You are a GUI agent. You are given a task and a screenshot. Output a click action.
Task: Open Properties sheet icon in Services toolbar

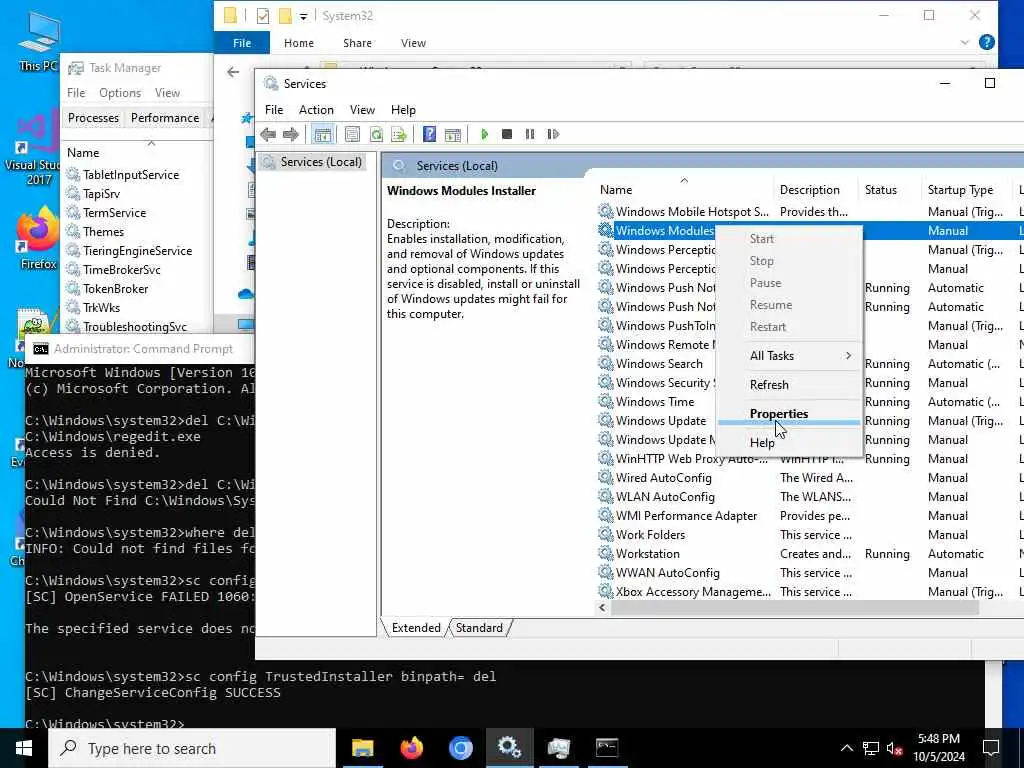352,135
